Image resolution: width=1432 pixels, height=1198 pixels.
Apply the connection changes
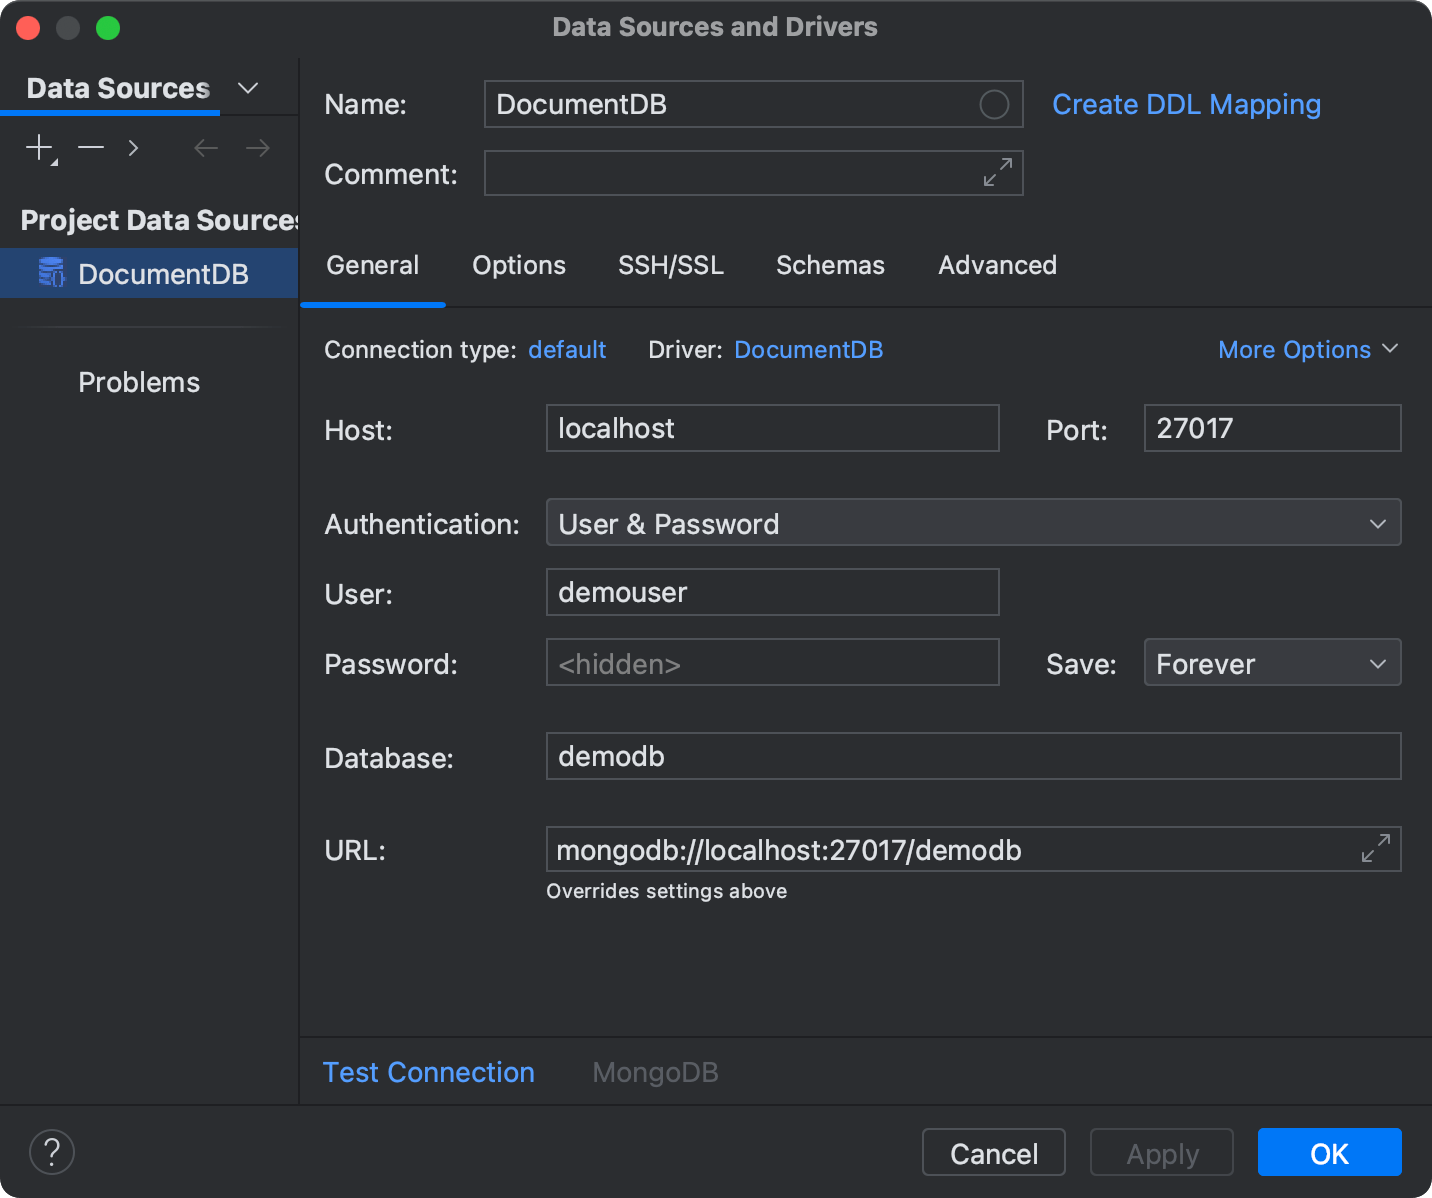click(x=1161, y=1152)
